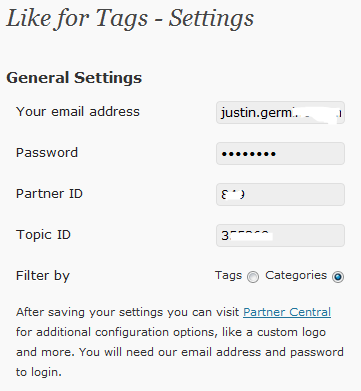Click the Topic ID input box

[280, 235]
